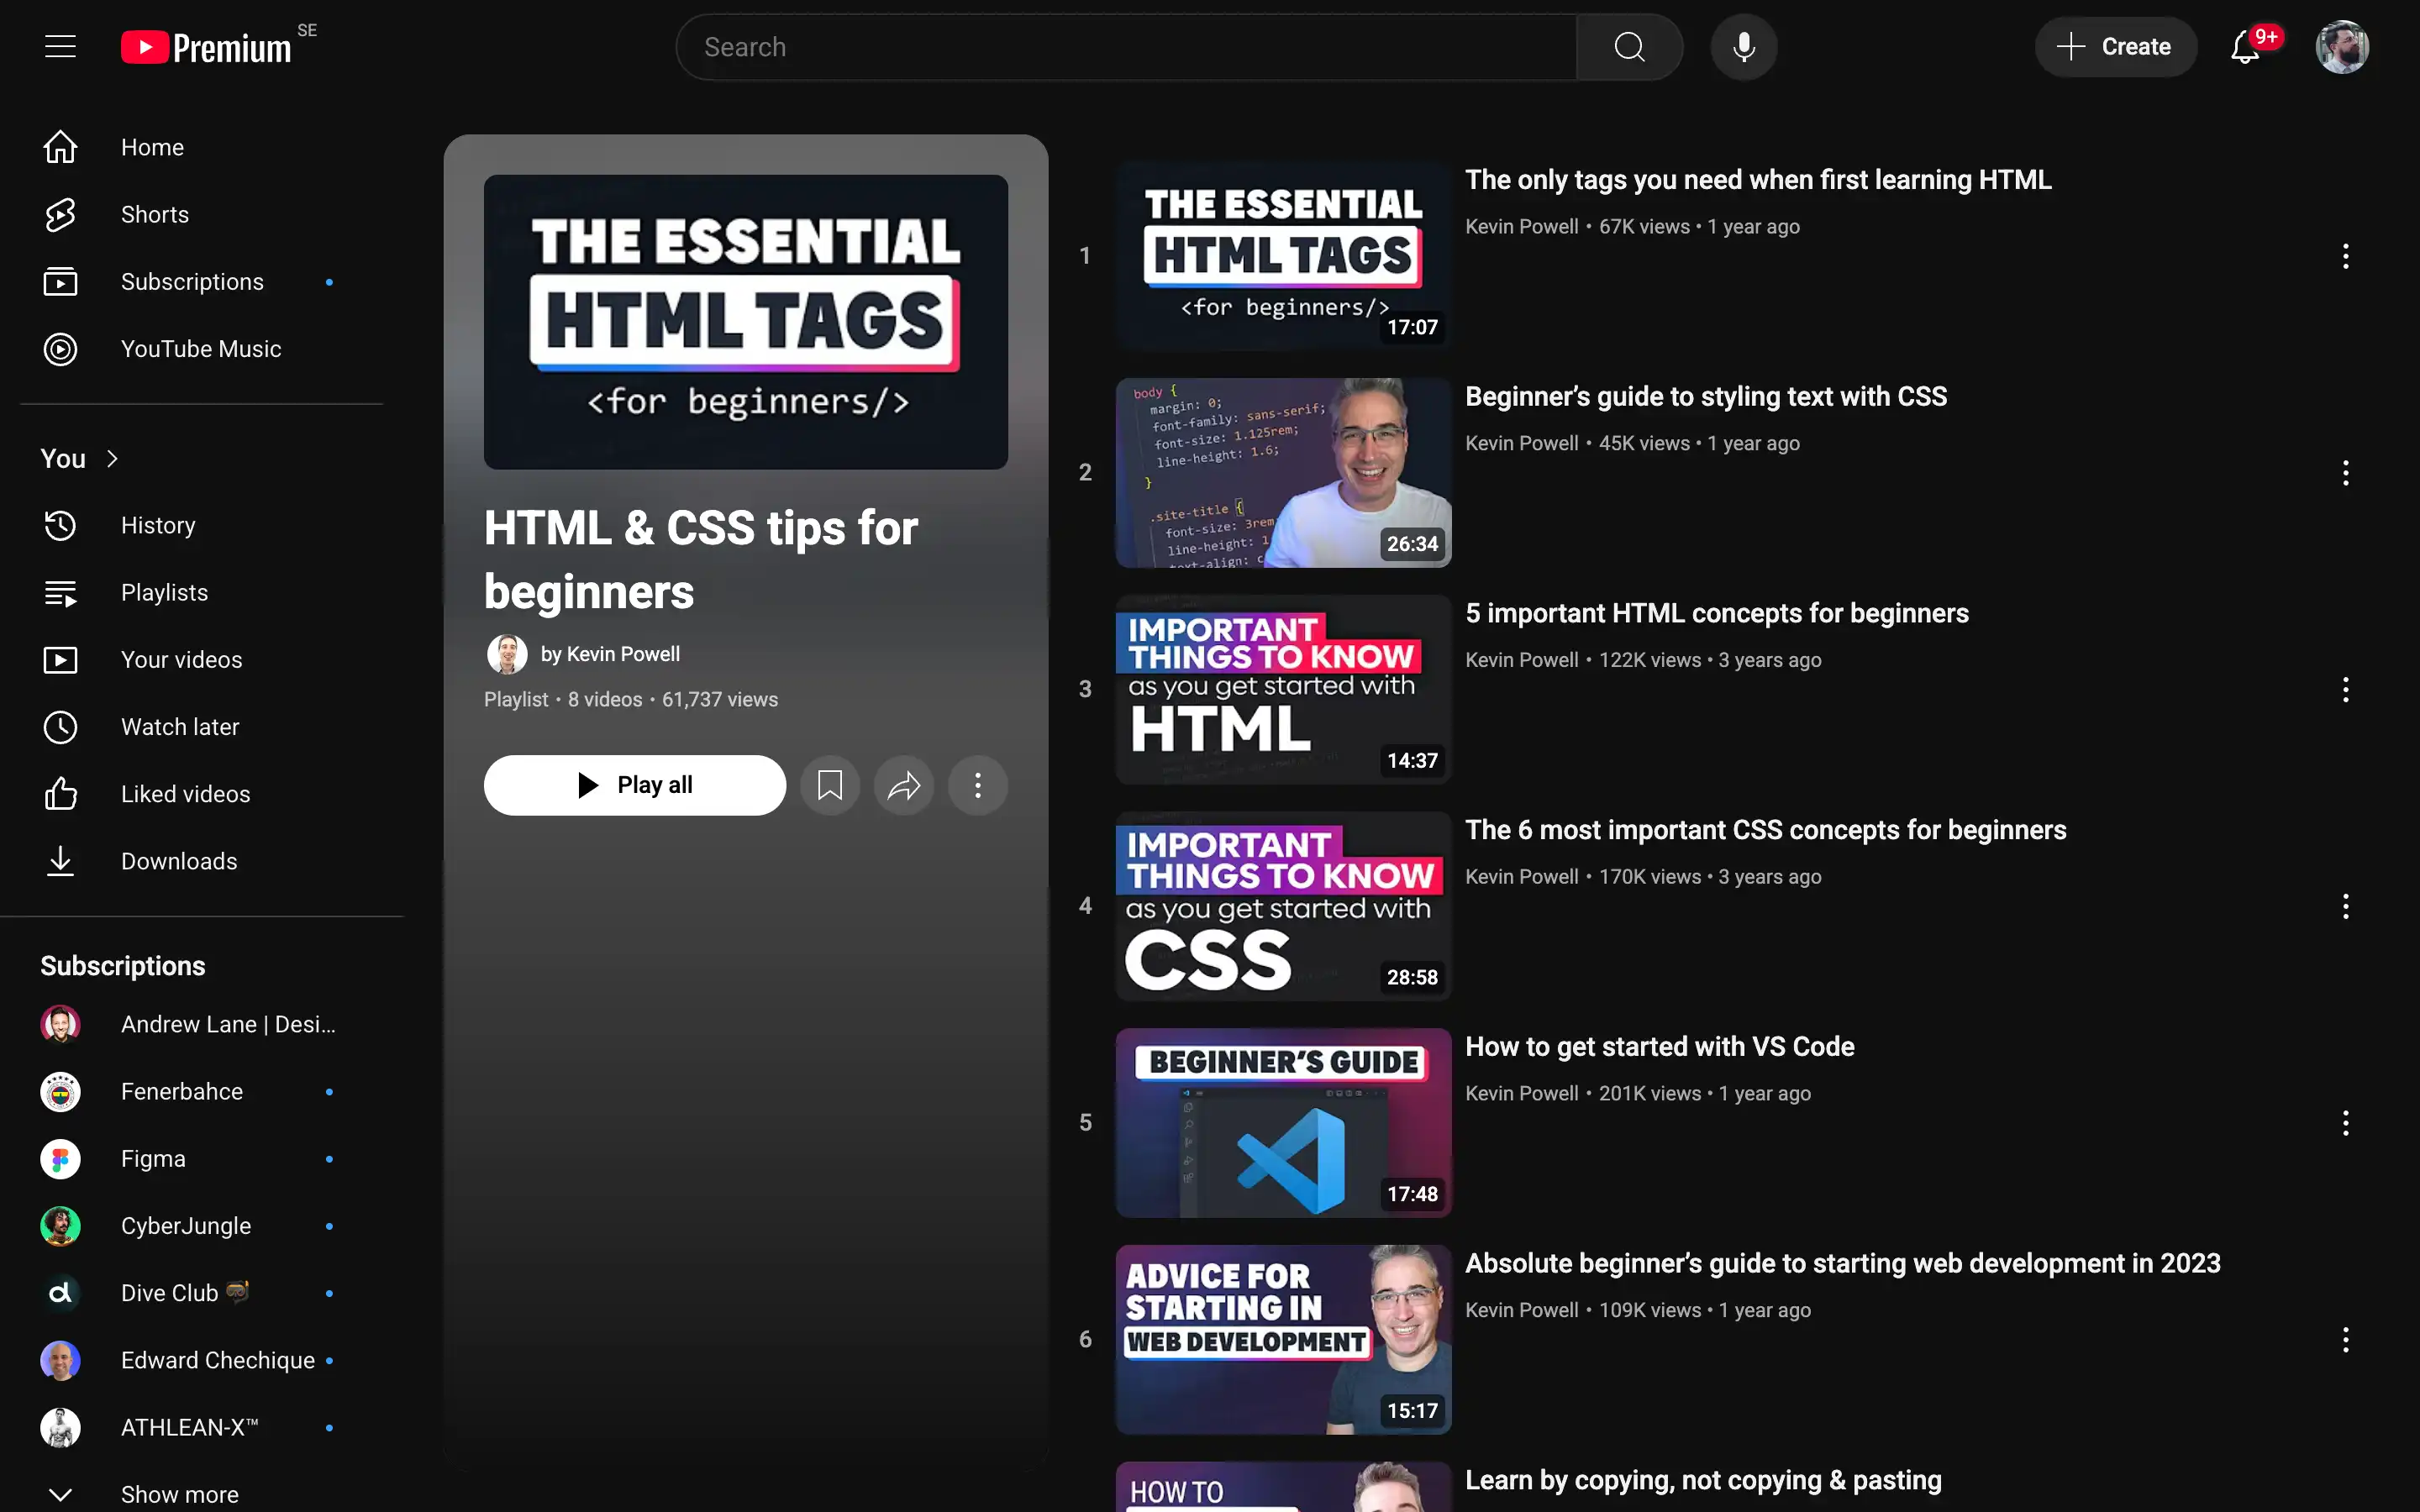Click the YouTube Premium logo

coord(207,47)
